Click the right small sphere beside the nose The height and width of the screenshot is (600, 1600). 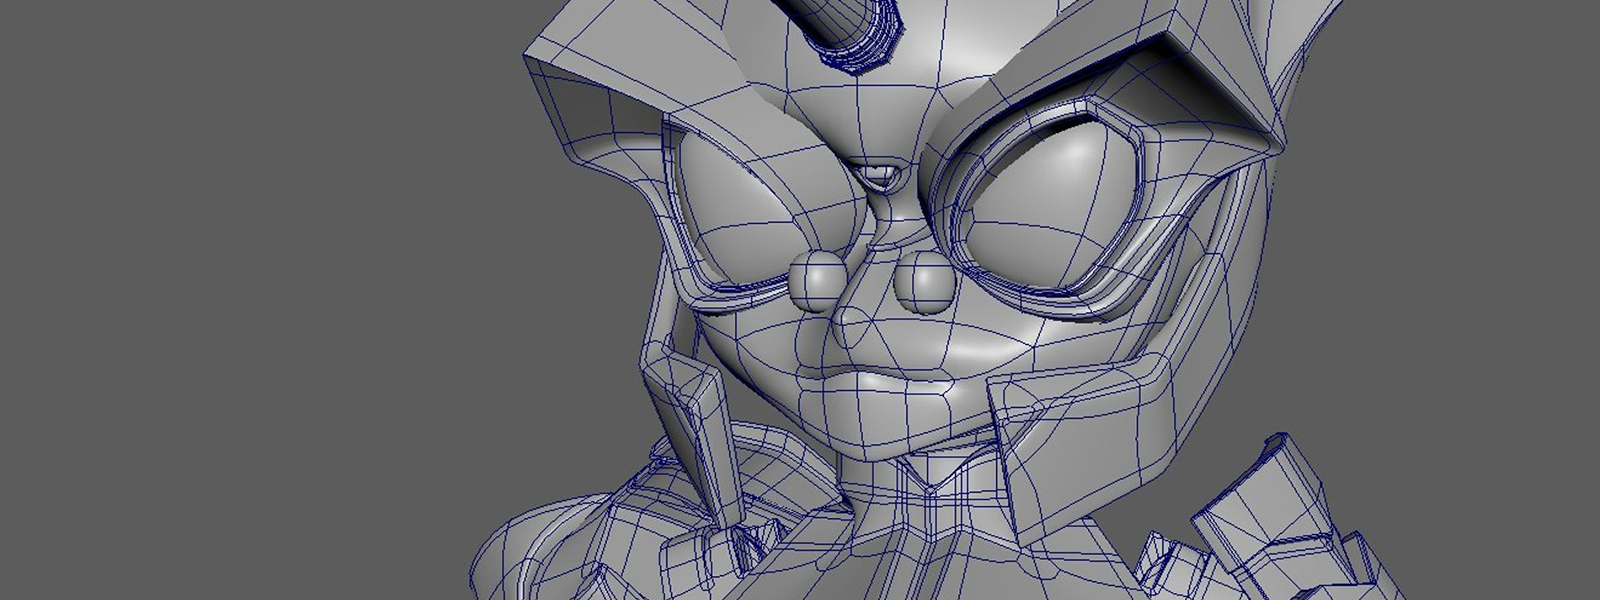click(924, 281)
